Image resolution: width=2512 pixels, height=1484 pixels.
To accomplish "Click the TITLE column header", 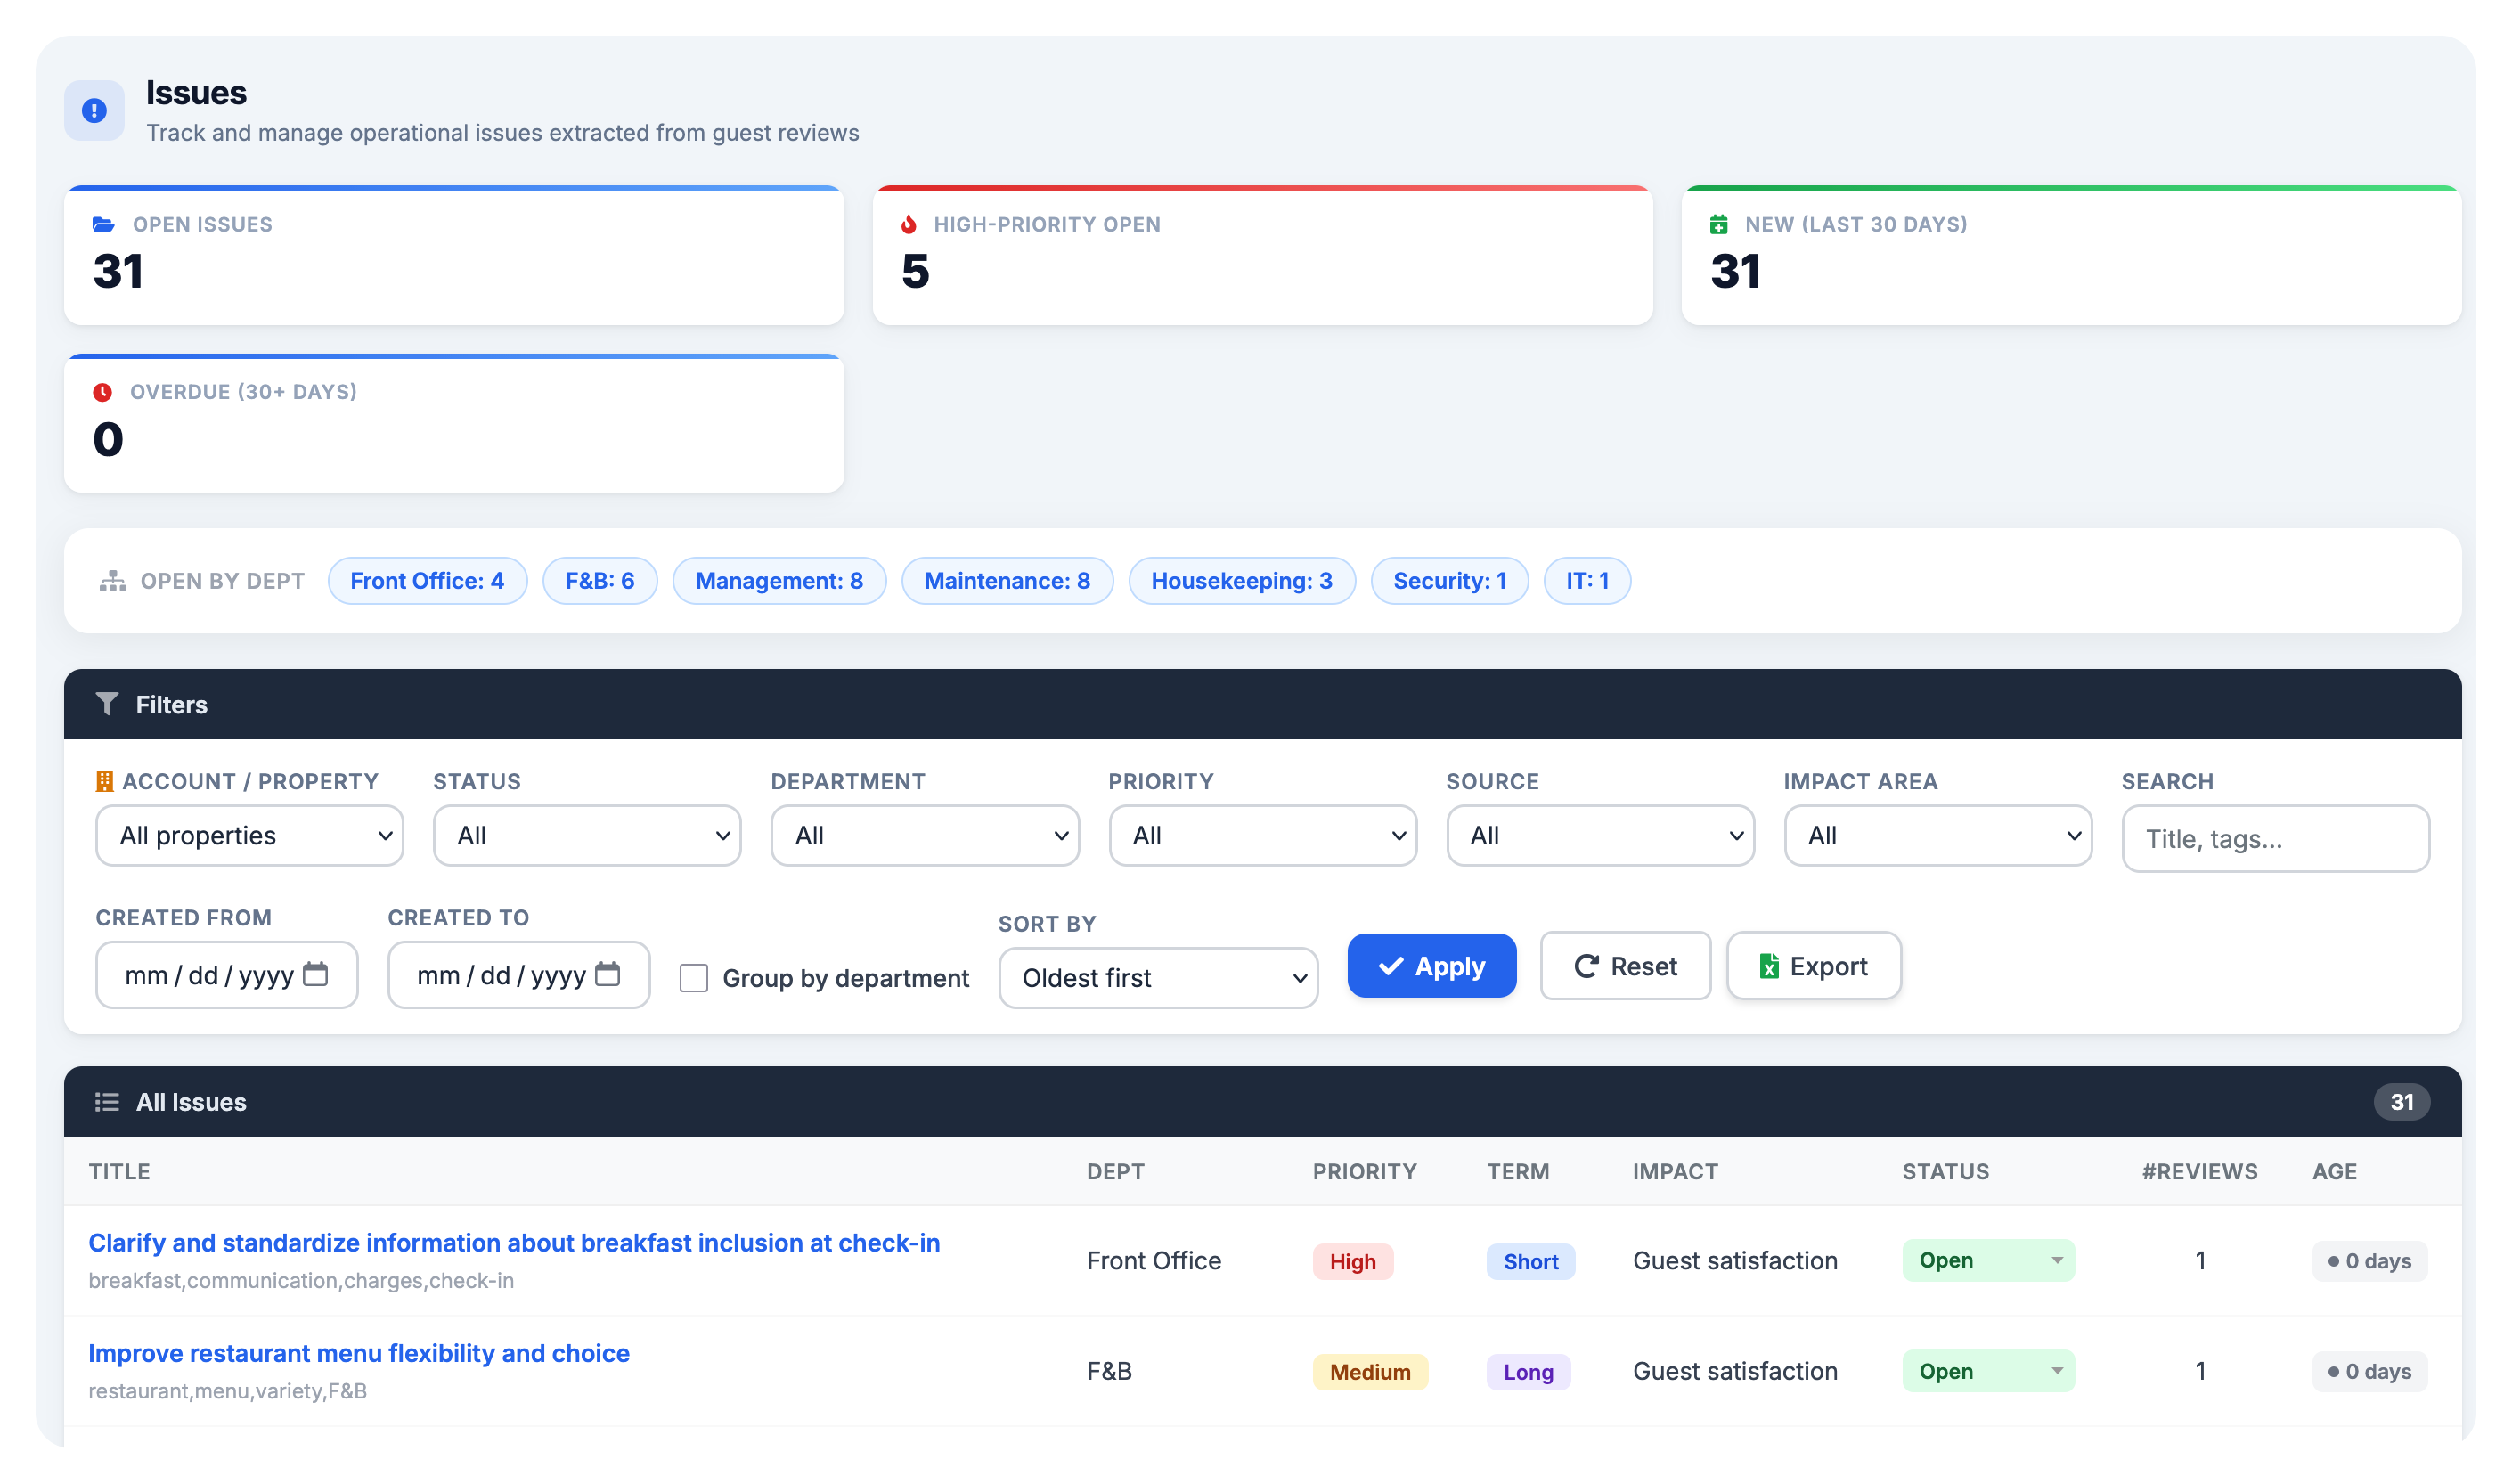I will [119, 1172].
